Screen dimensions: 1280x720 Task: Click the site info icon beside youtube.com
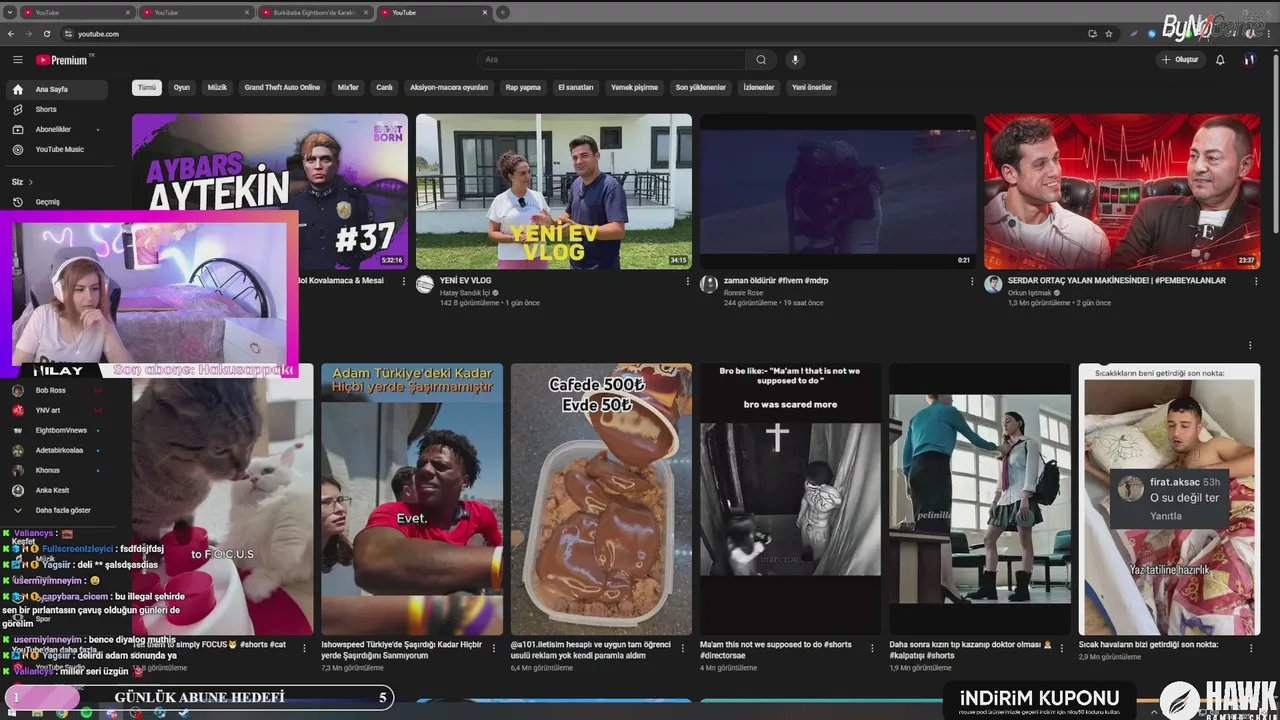pos(68,34)
